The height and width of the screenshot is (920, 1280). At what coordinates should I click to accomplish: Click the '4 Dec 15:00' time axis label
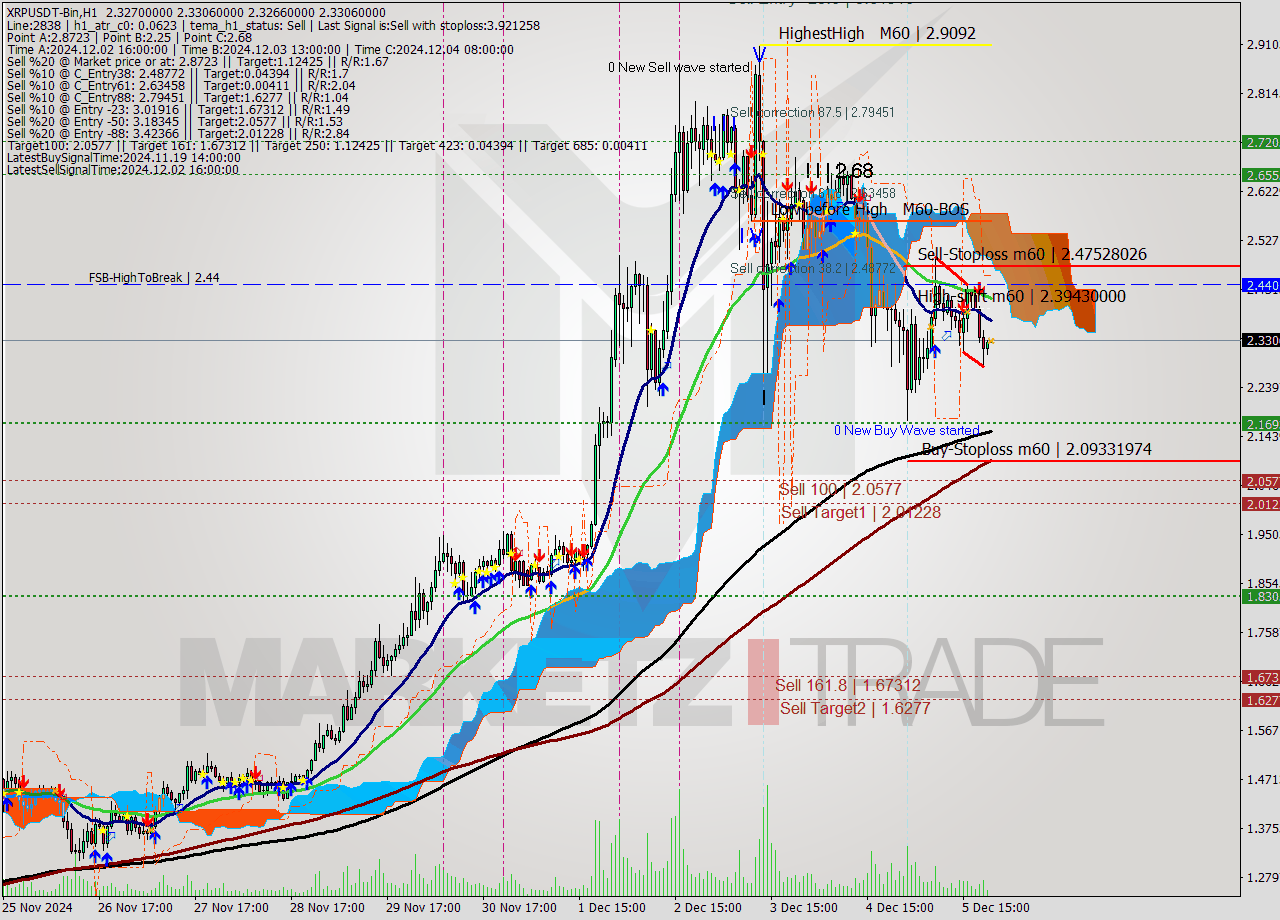click(x=900, y=908)
